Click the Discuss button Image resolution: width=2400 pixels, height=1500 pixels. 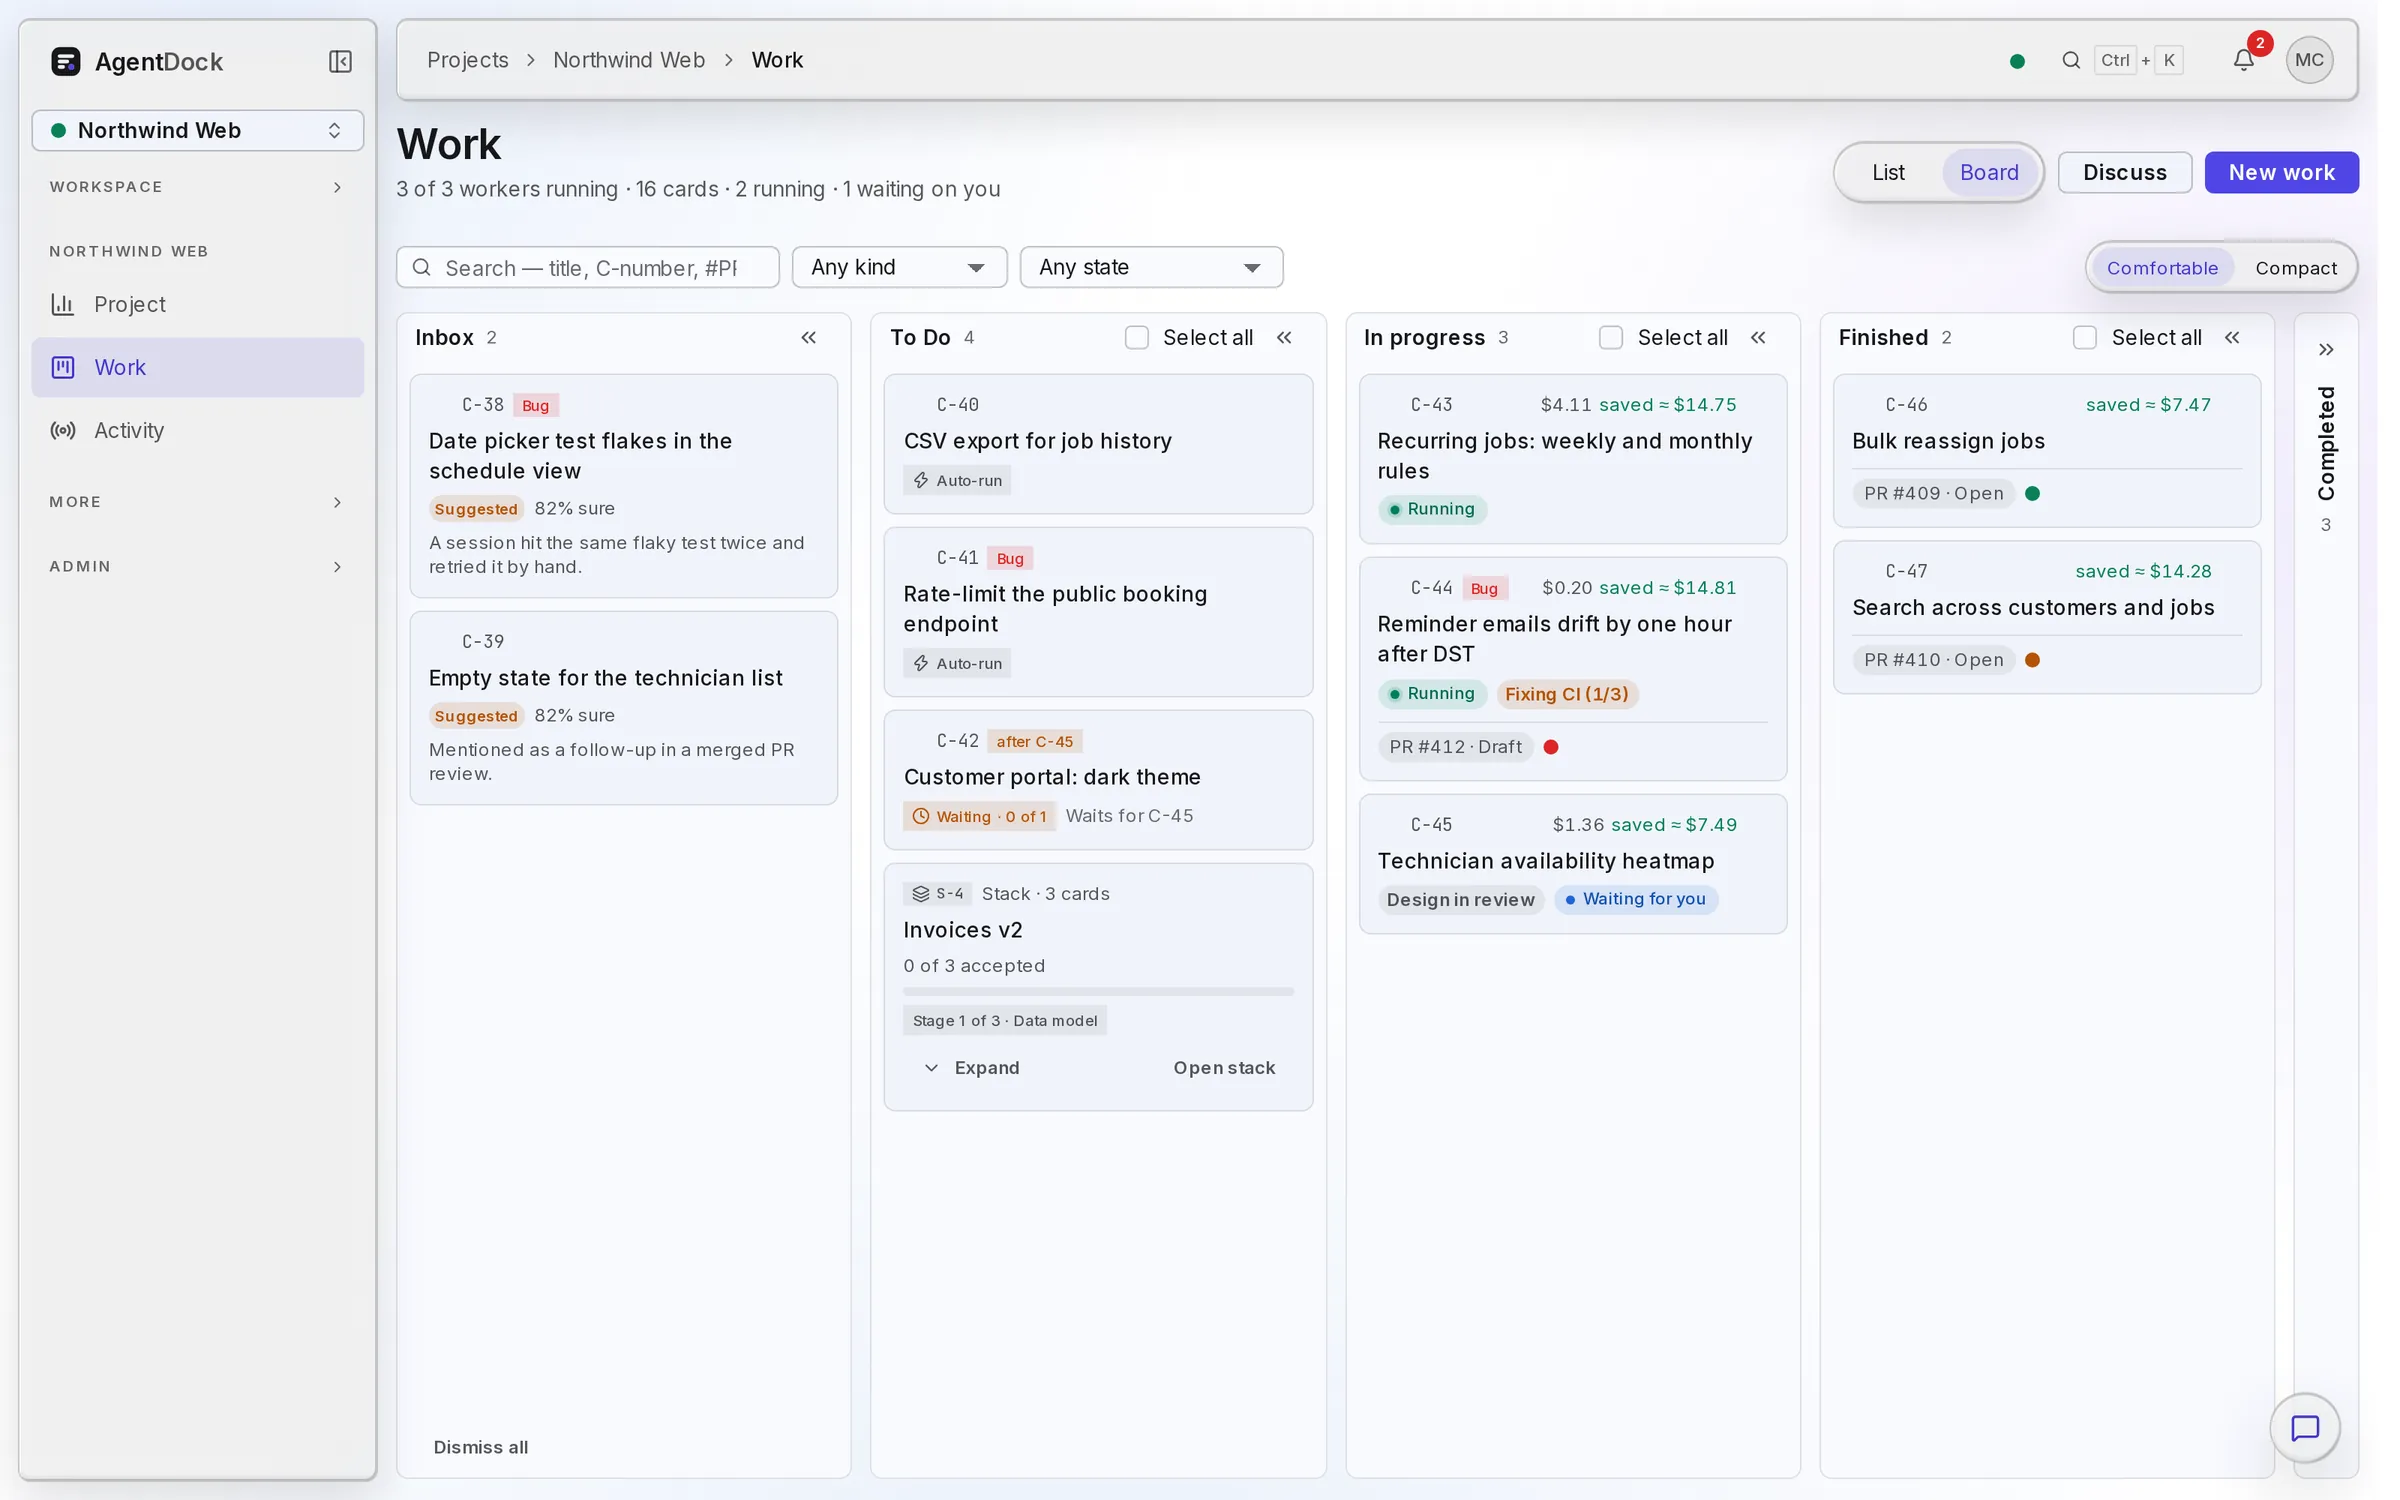(2124, 173)
